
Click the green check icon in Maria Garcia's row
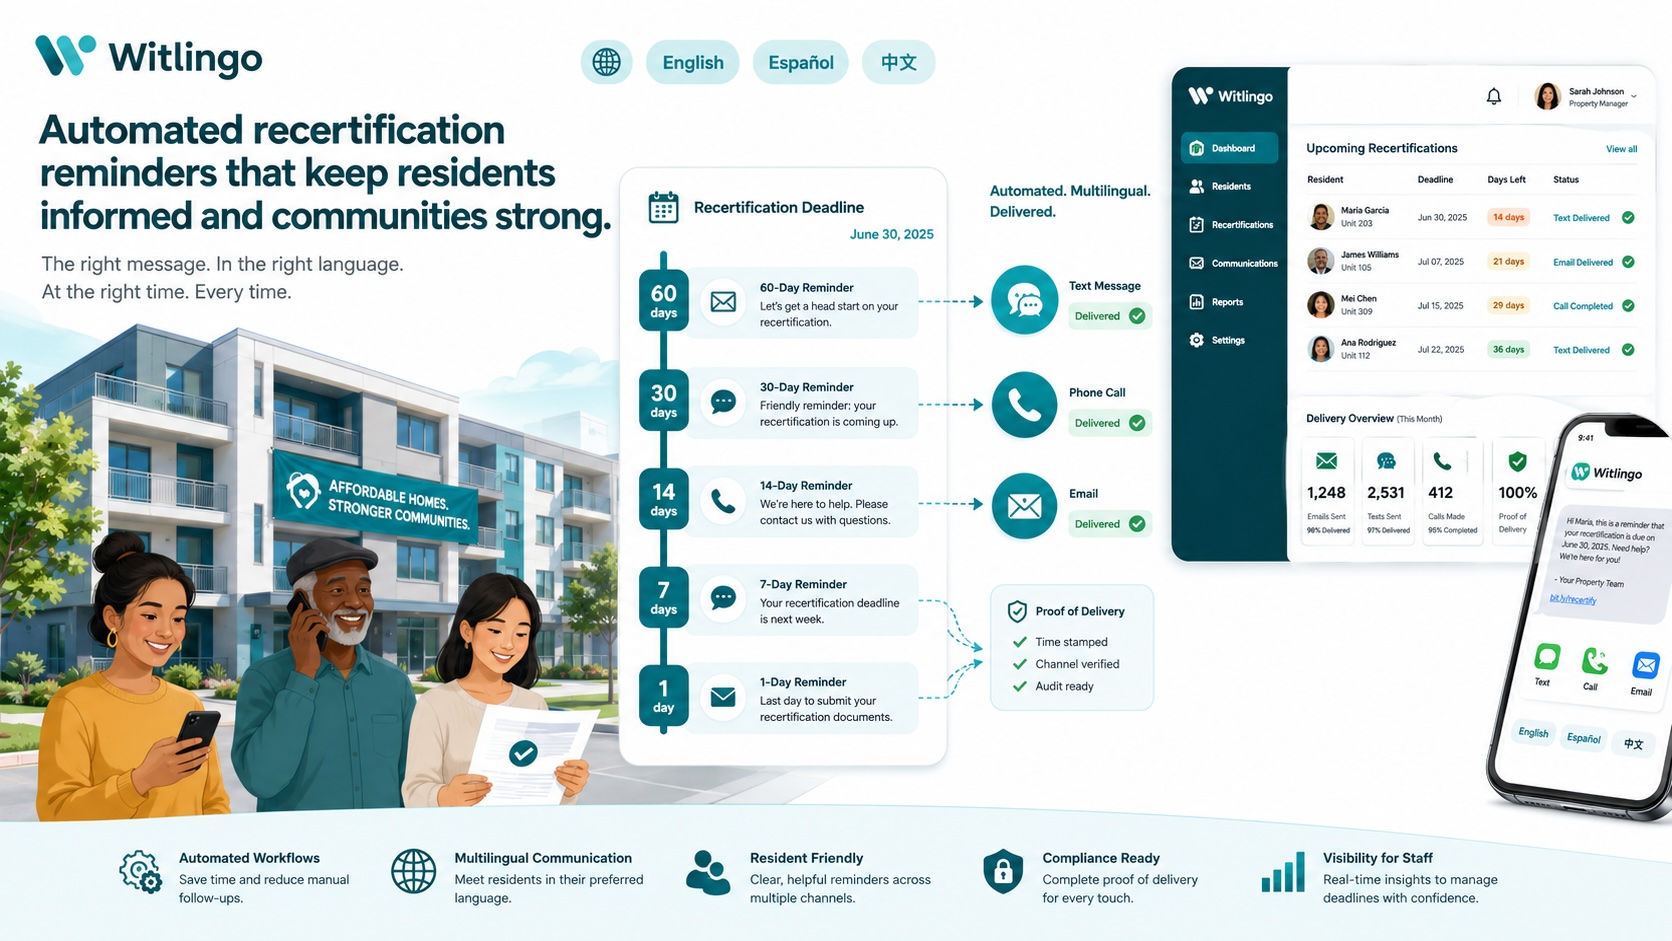1628,217
